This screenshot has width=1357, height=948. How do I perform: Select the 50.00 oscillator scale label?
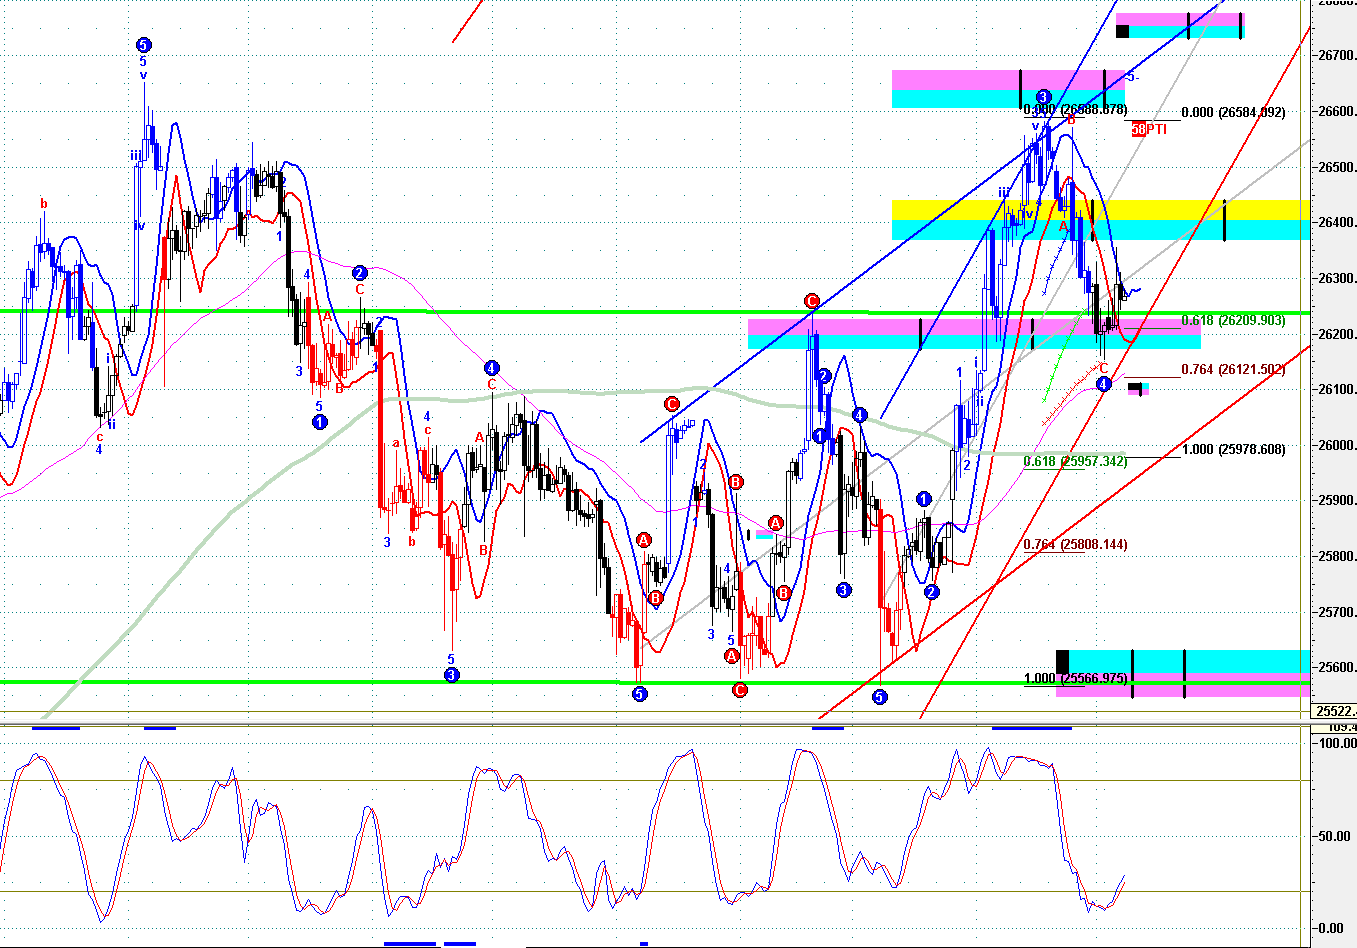click(x=1335, y=836)
